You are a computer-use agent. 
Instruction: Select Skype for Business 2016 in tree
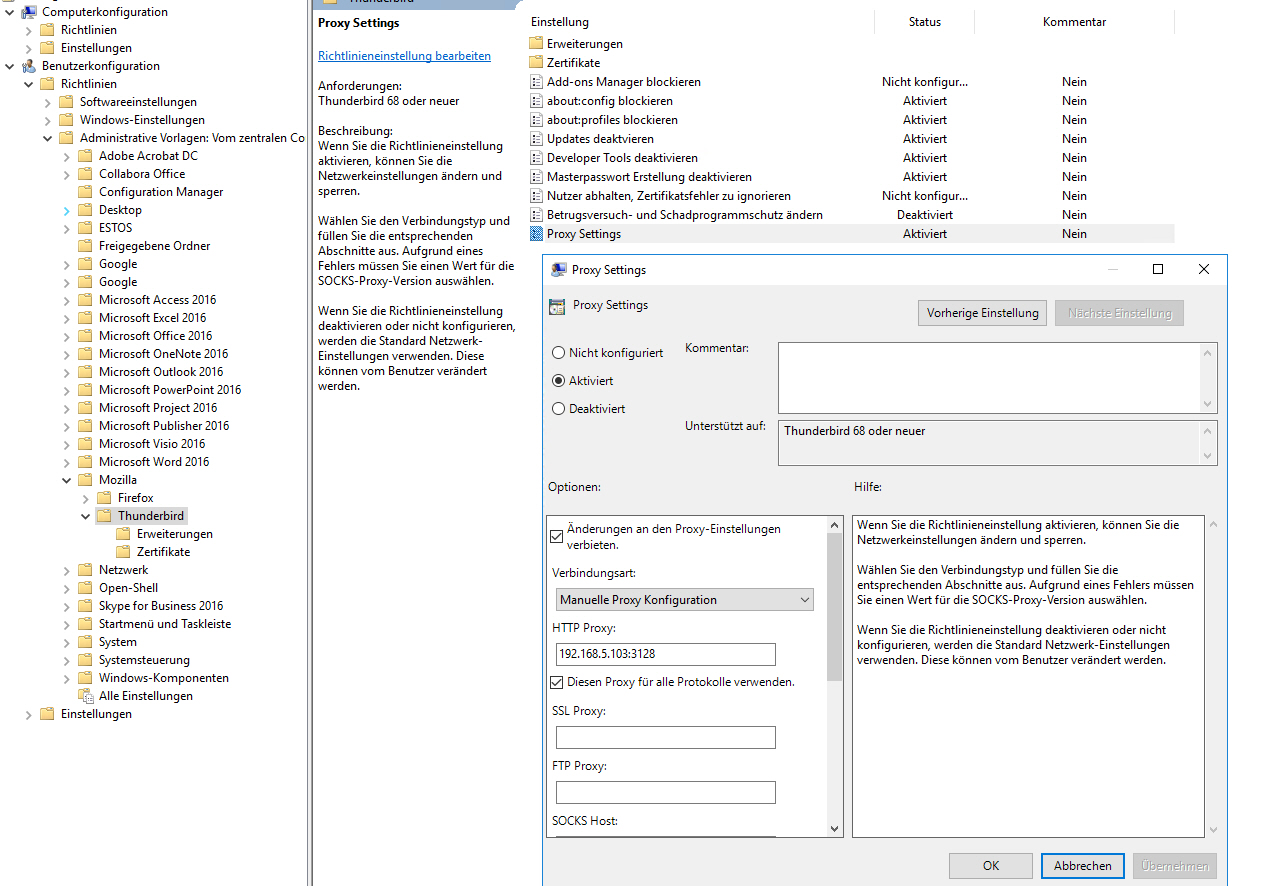click(161, 606)
